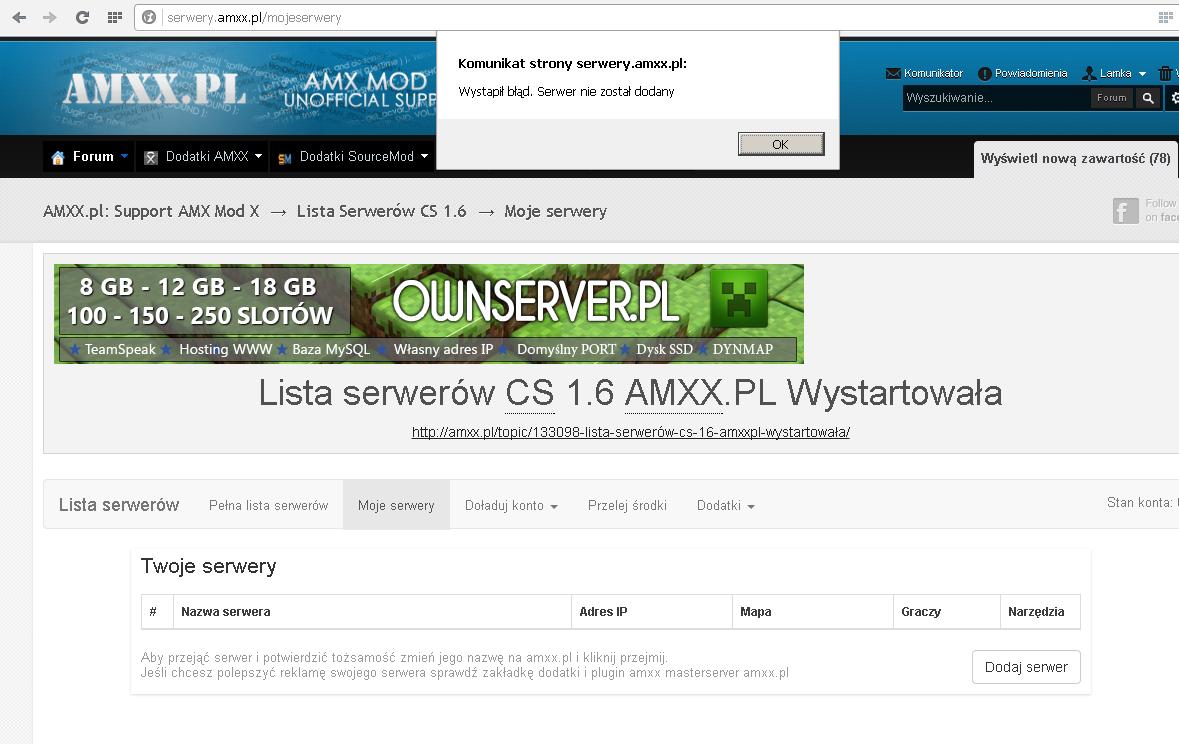Click the Twoje serwery heading
1179x744 pixels.
tap(208, 566)
